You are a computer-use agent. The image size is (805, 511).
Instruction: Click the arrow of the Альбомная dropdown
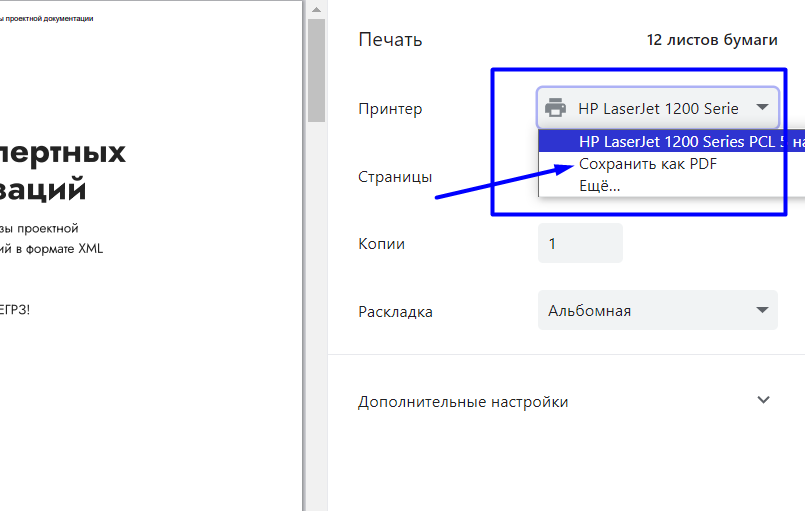[762, 310]
